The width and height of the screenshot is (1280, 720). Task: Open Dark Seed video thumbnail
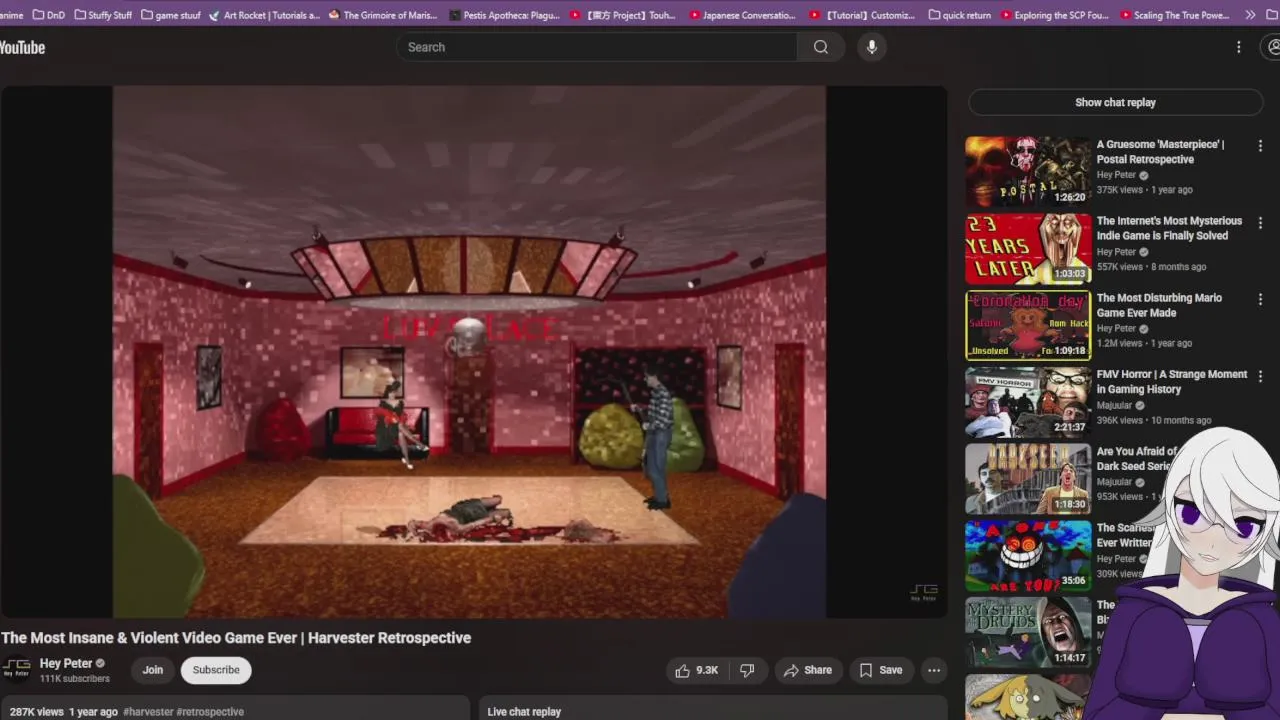point(1028,479)
